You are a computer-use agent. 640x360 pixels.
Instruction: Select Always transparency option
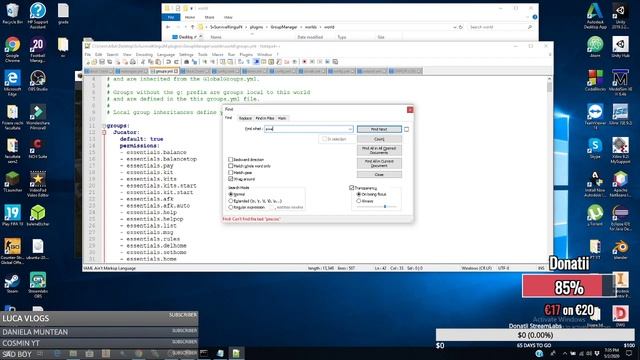358,201
